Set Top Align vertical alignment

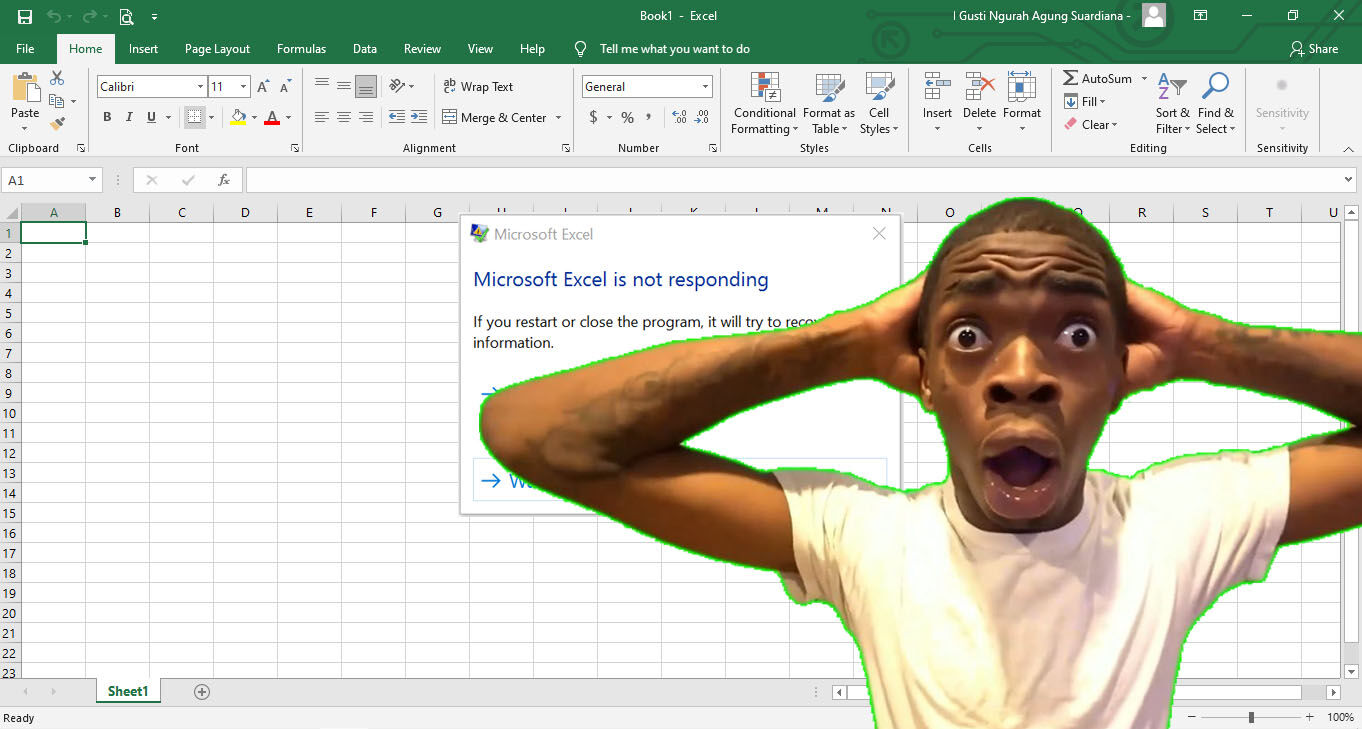pos(322,86)
